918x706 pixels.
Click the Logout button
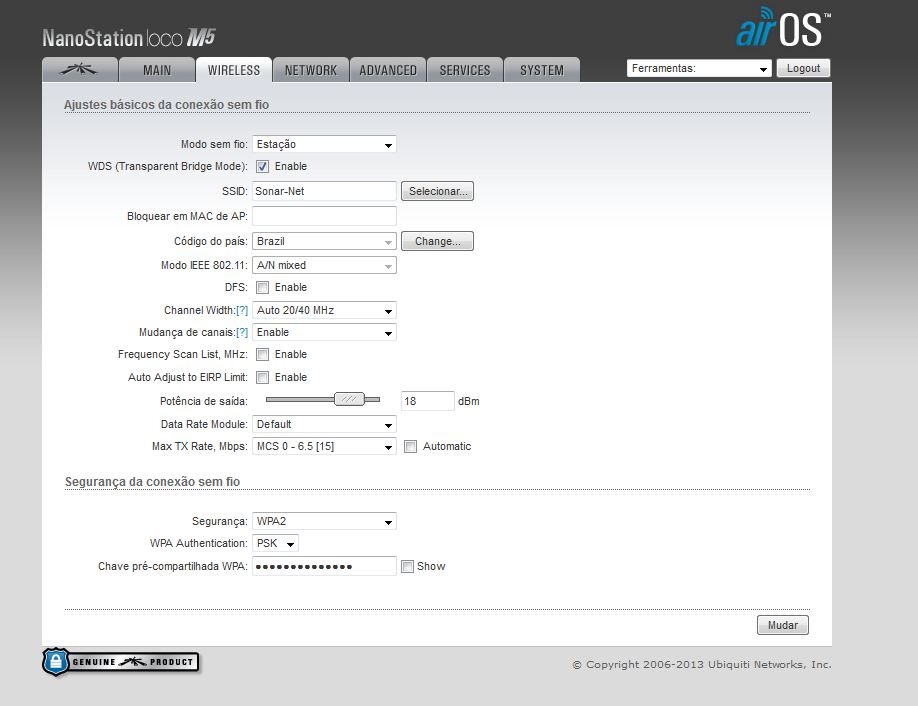tap(803, 68)
